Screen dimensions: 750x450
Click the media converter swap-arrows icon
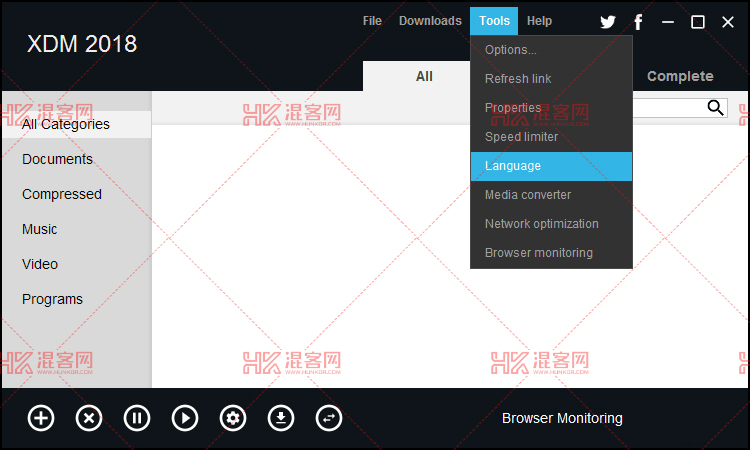329,418
